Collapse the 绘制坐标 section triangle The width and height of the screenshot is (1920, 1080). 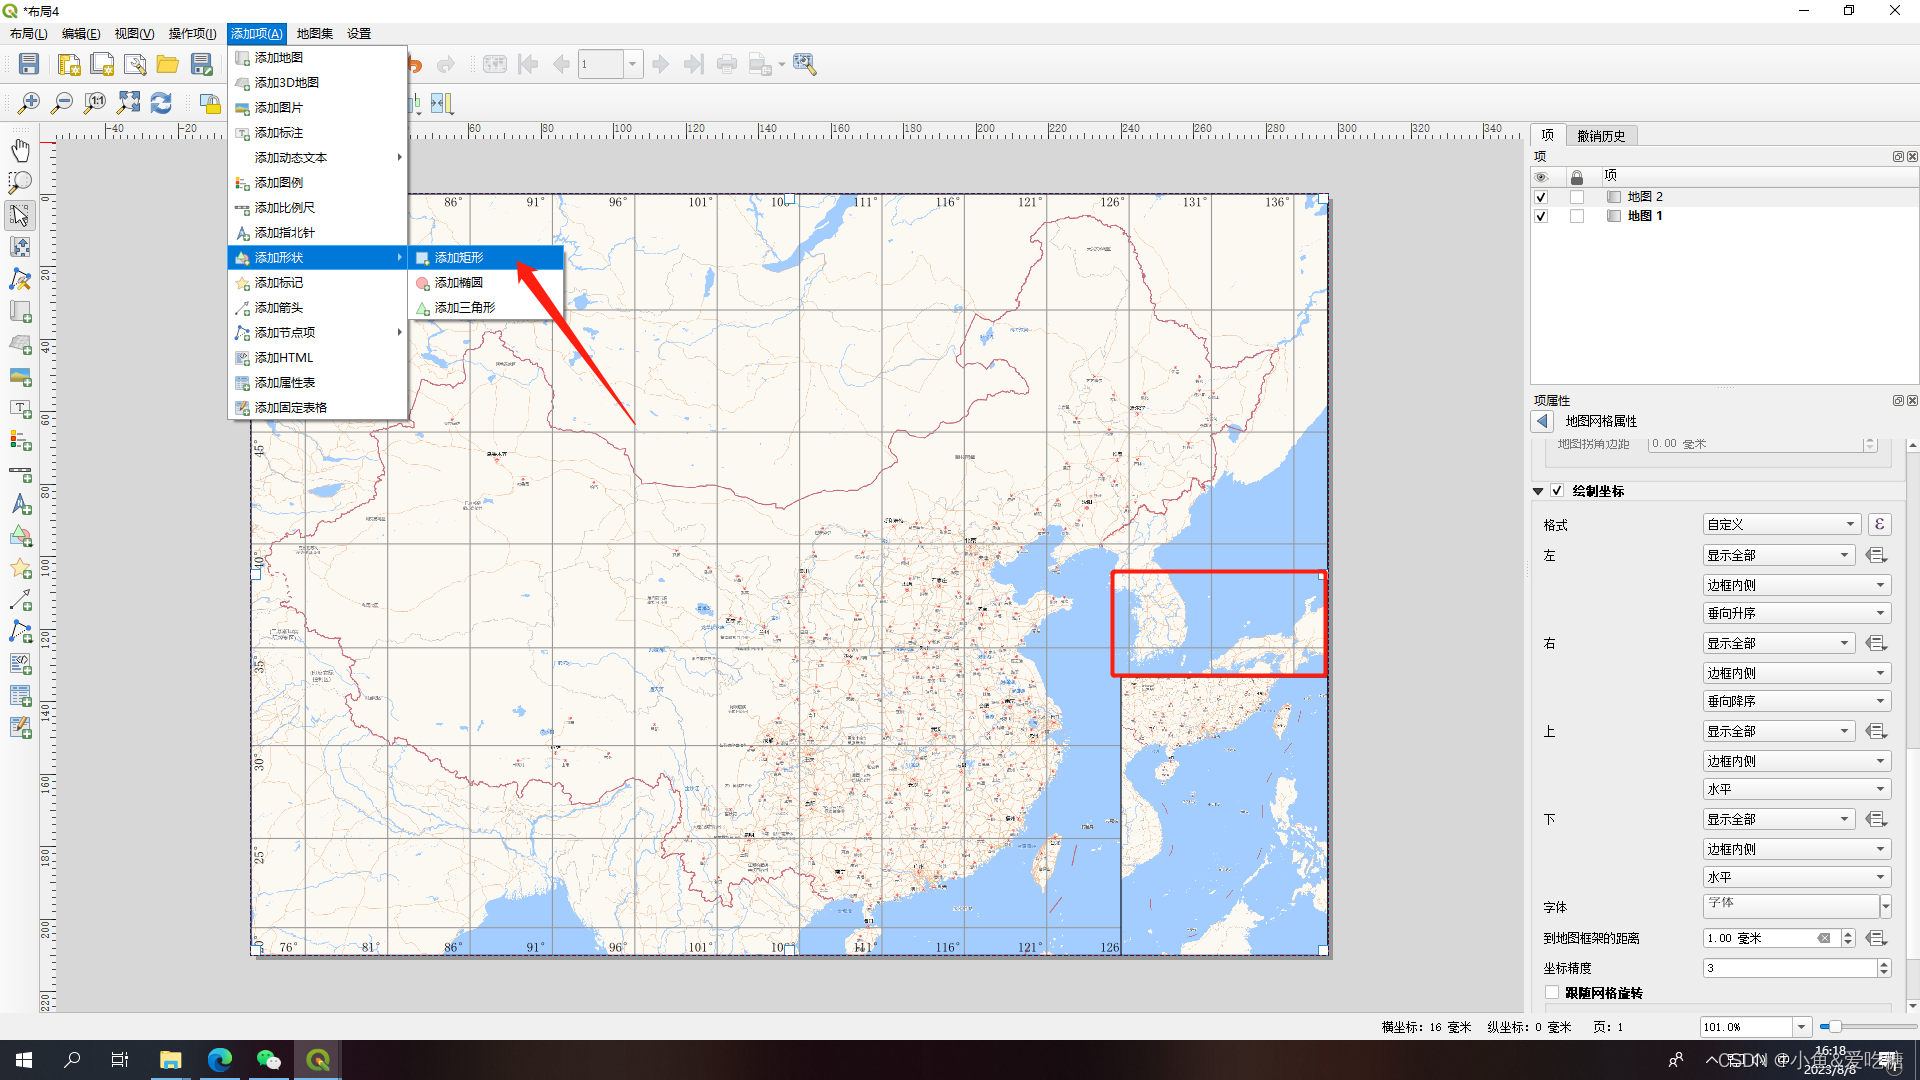(1538, 491)
